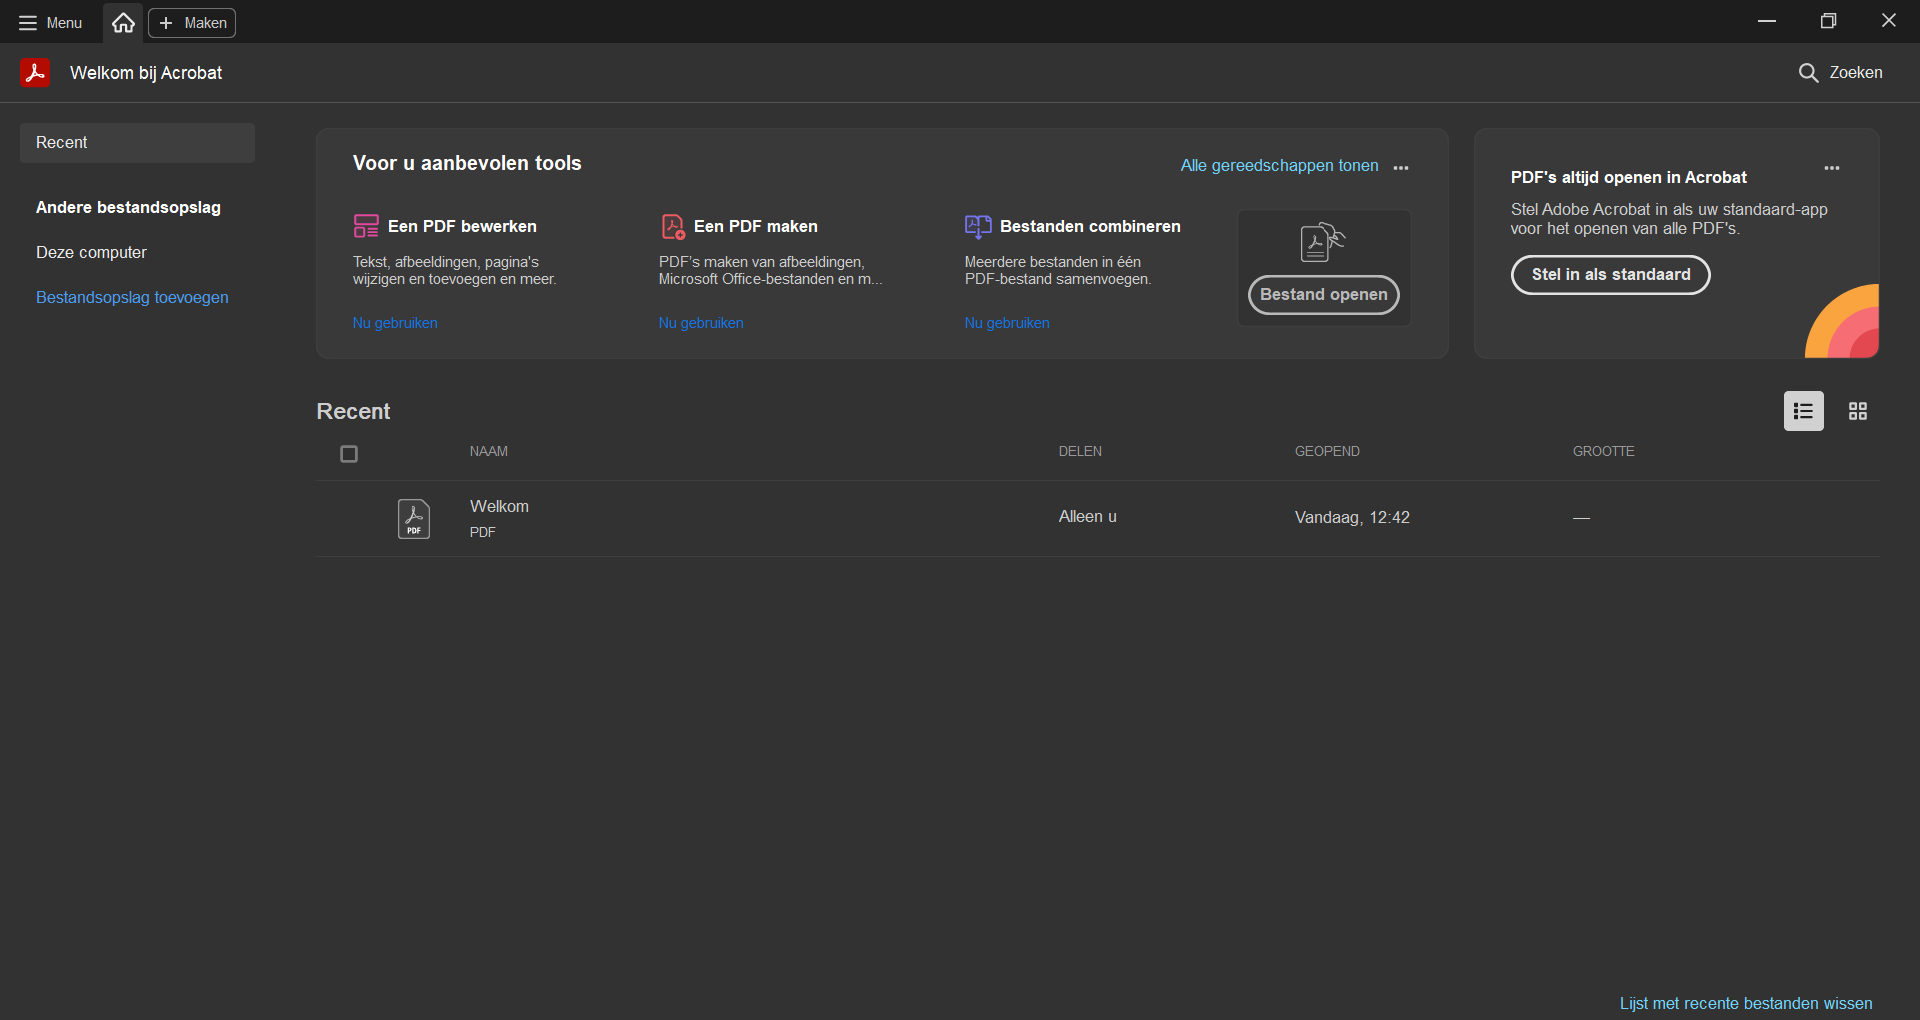The width and height of the screenshot is (1920, 1020).
Task: Restore down the Acrobat window
Action: 1828,21
